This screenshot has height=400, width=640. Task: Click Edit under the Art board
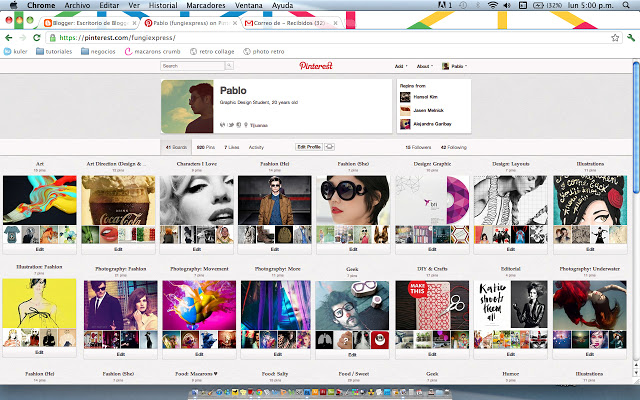[40, 248]
